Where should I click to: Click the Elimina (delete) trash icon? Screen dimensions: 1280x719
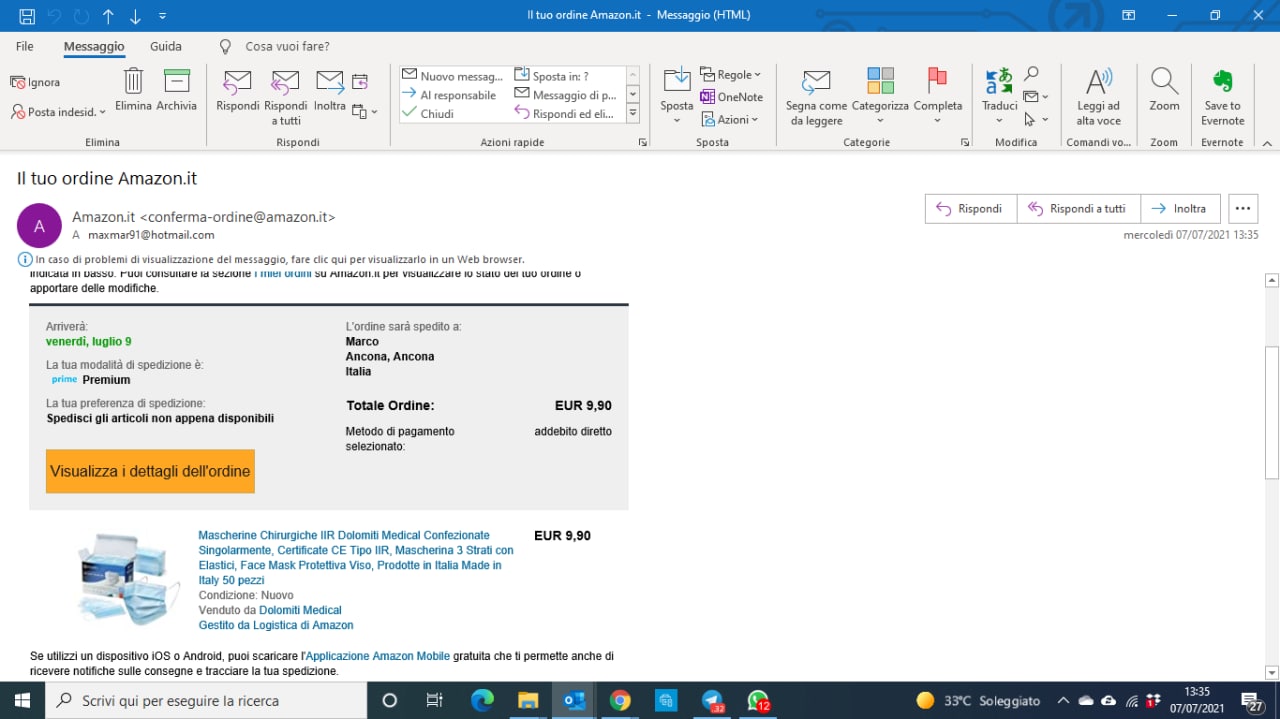(x=133, y=84)
